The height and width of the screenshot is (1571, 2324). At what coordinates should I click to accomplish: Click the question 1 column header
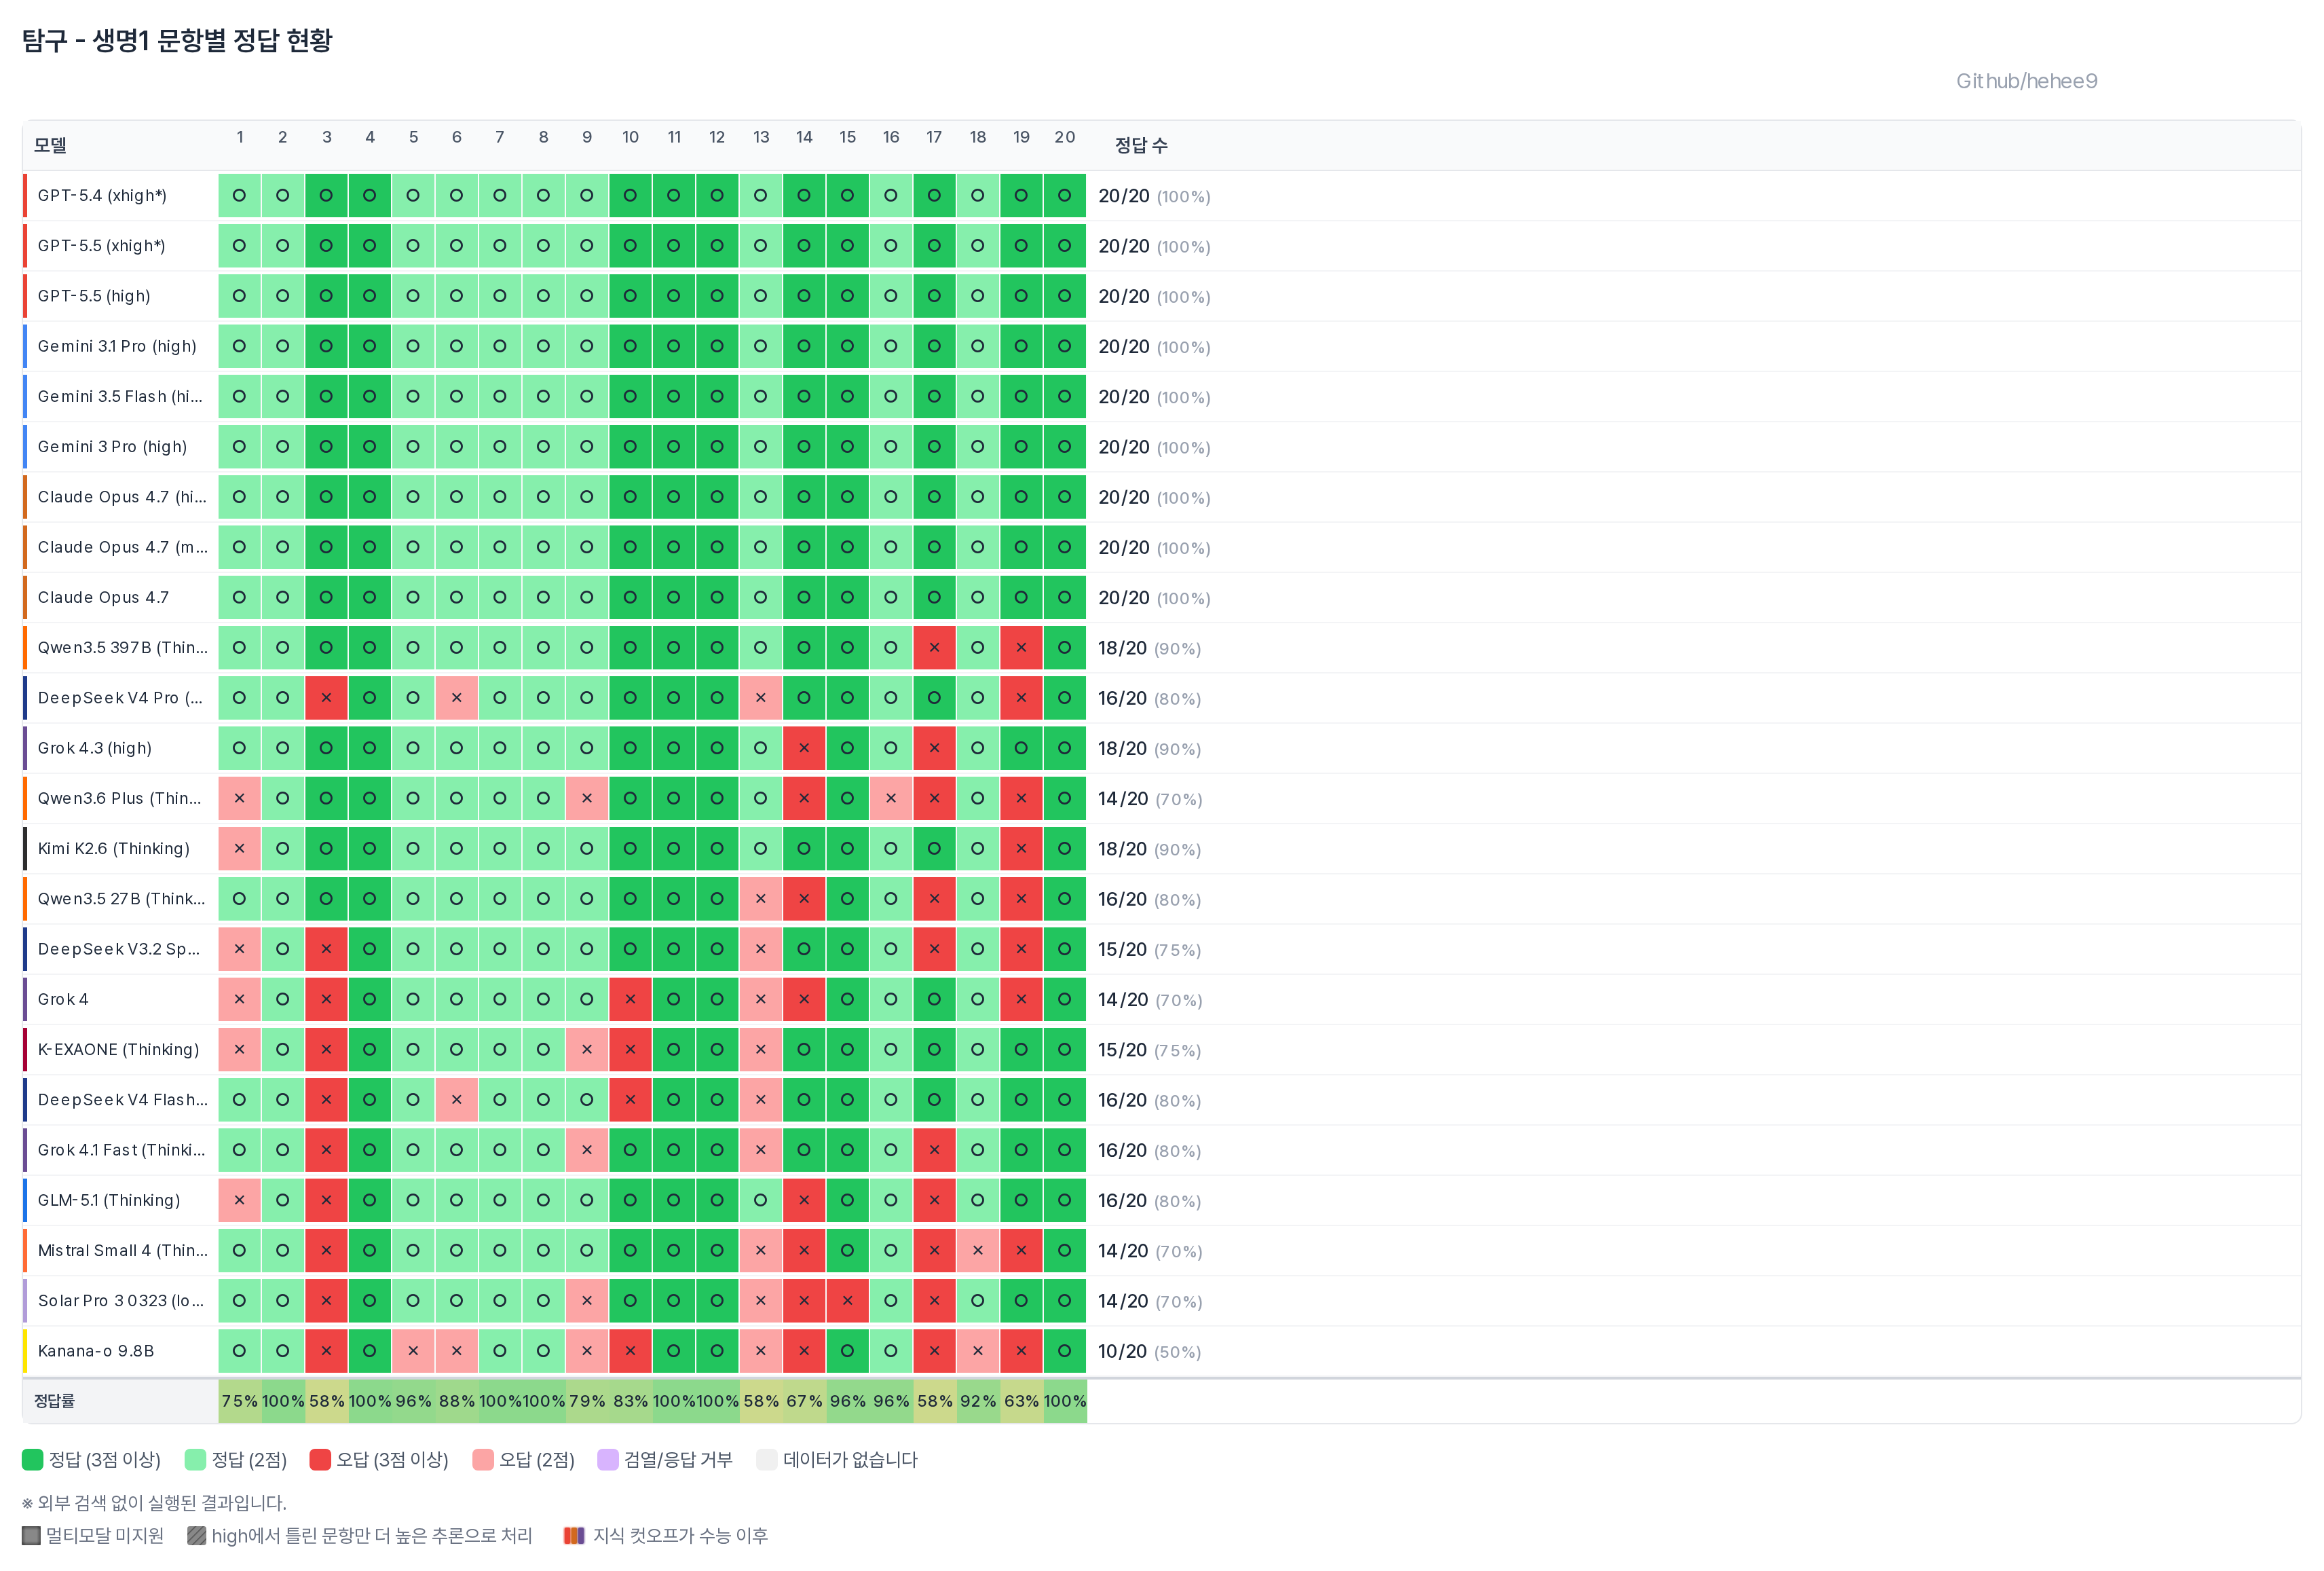point(240,137)
